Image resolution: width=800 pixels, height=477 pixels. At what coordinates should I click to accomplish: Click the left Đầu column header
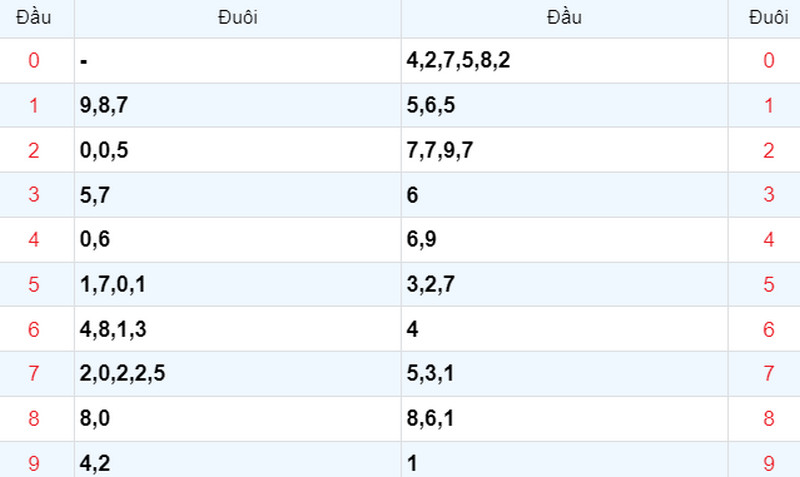point(34,18)
